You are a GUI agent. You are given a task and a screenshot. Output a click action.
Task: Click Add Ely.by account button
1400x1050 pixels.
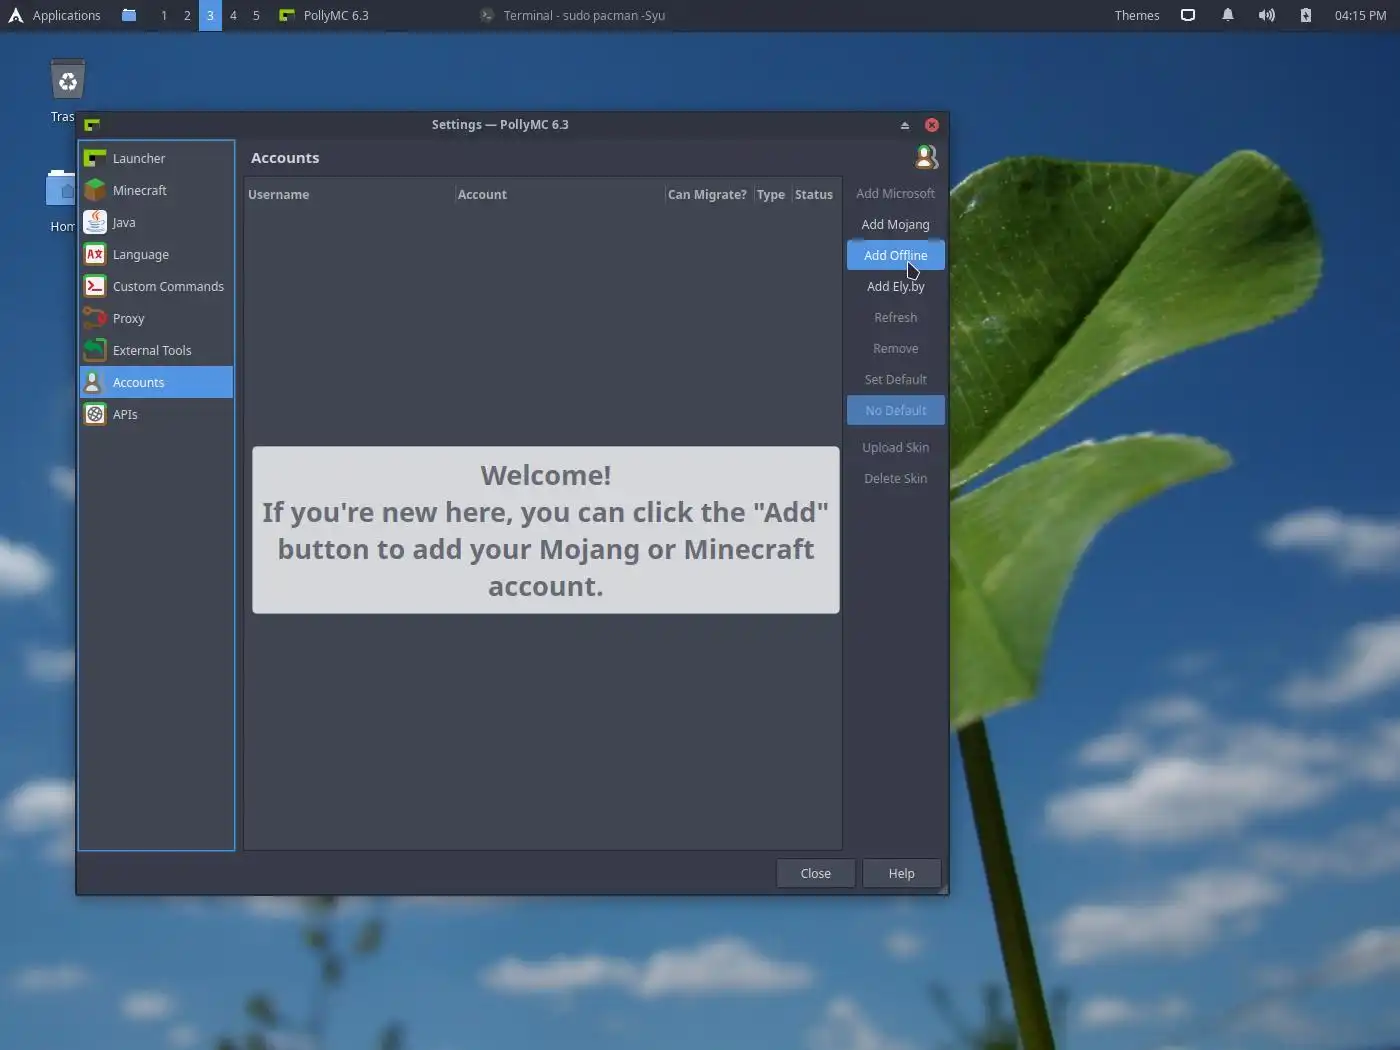[x=895, y=286]
